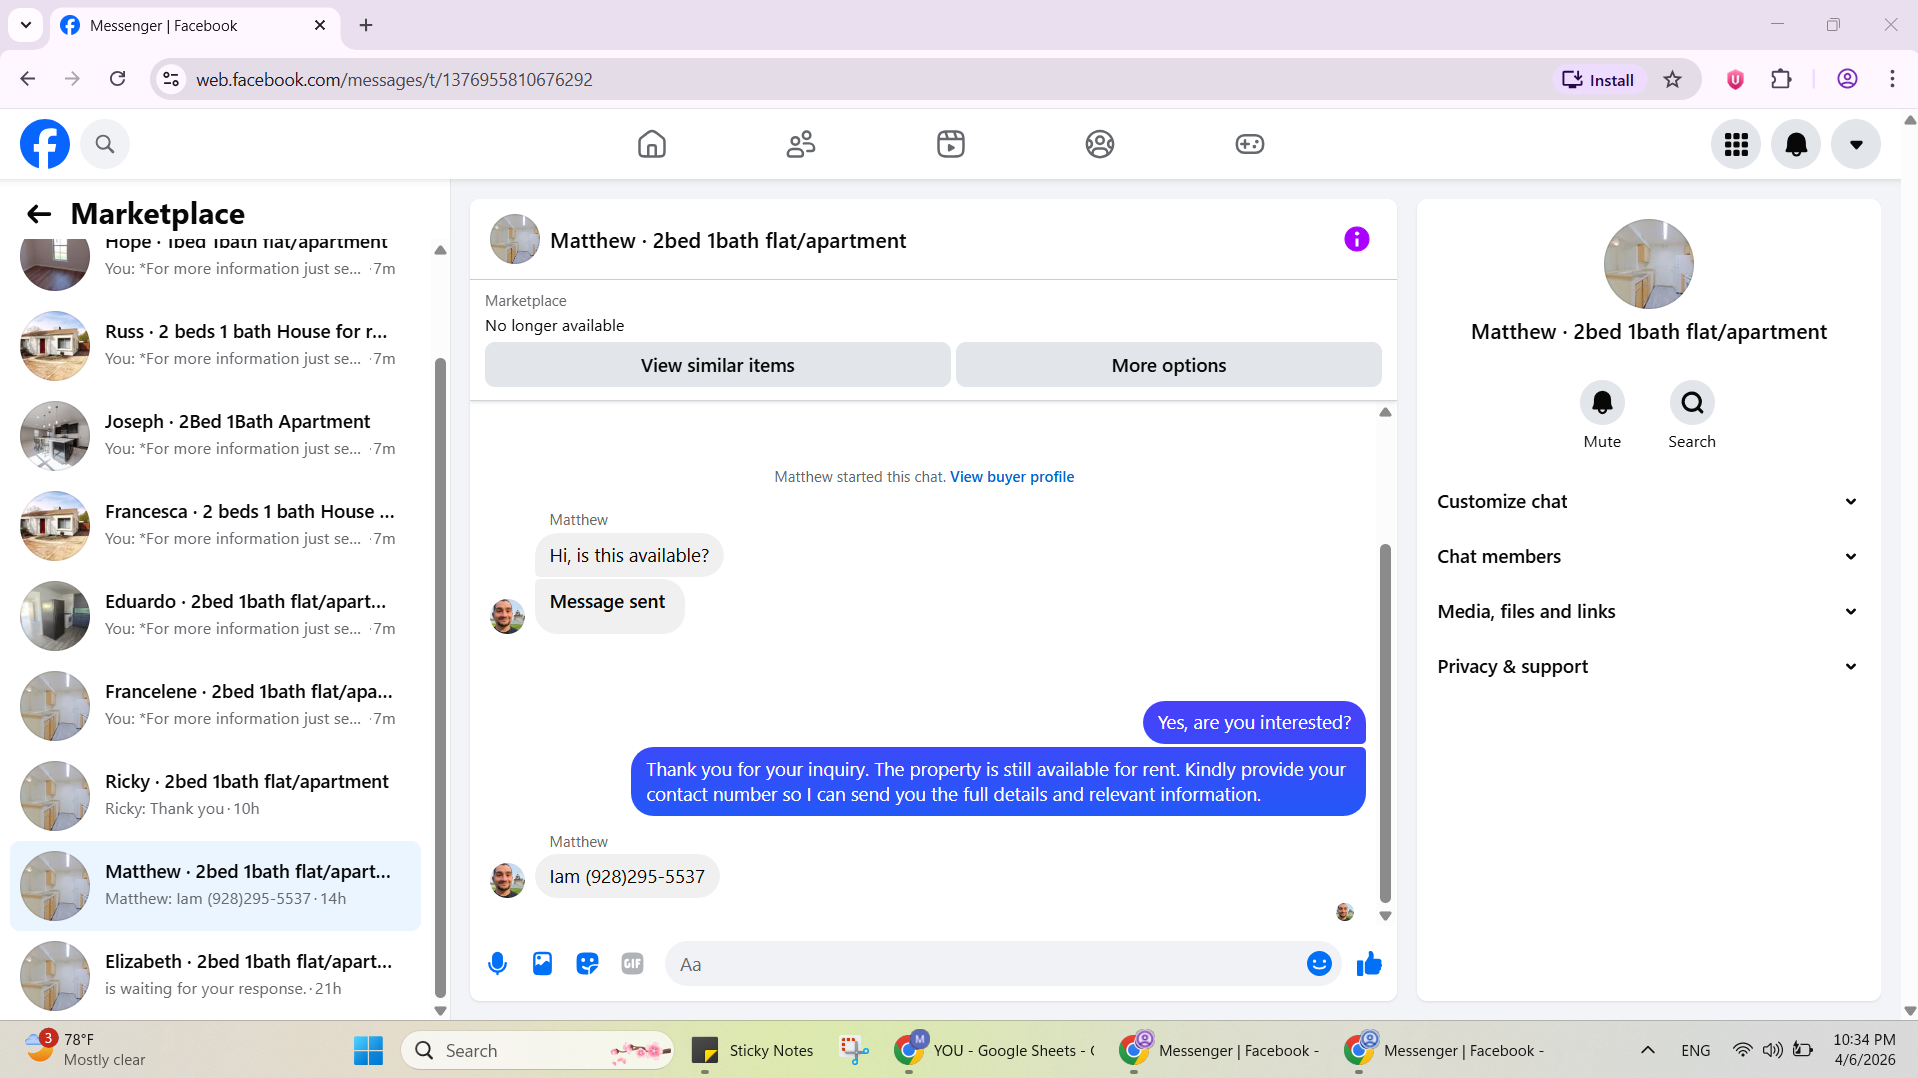This screenshot has width=1918, height=1078.
Task: Go to Home feed icon
Action: coord(652,144)
